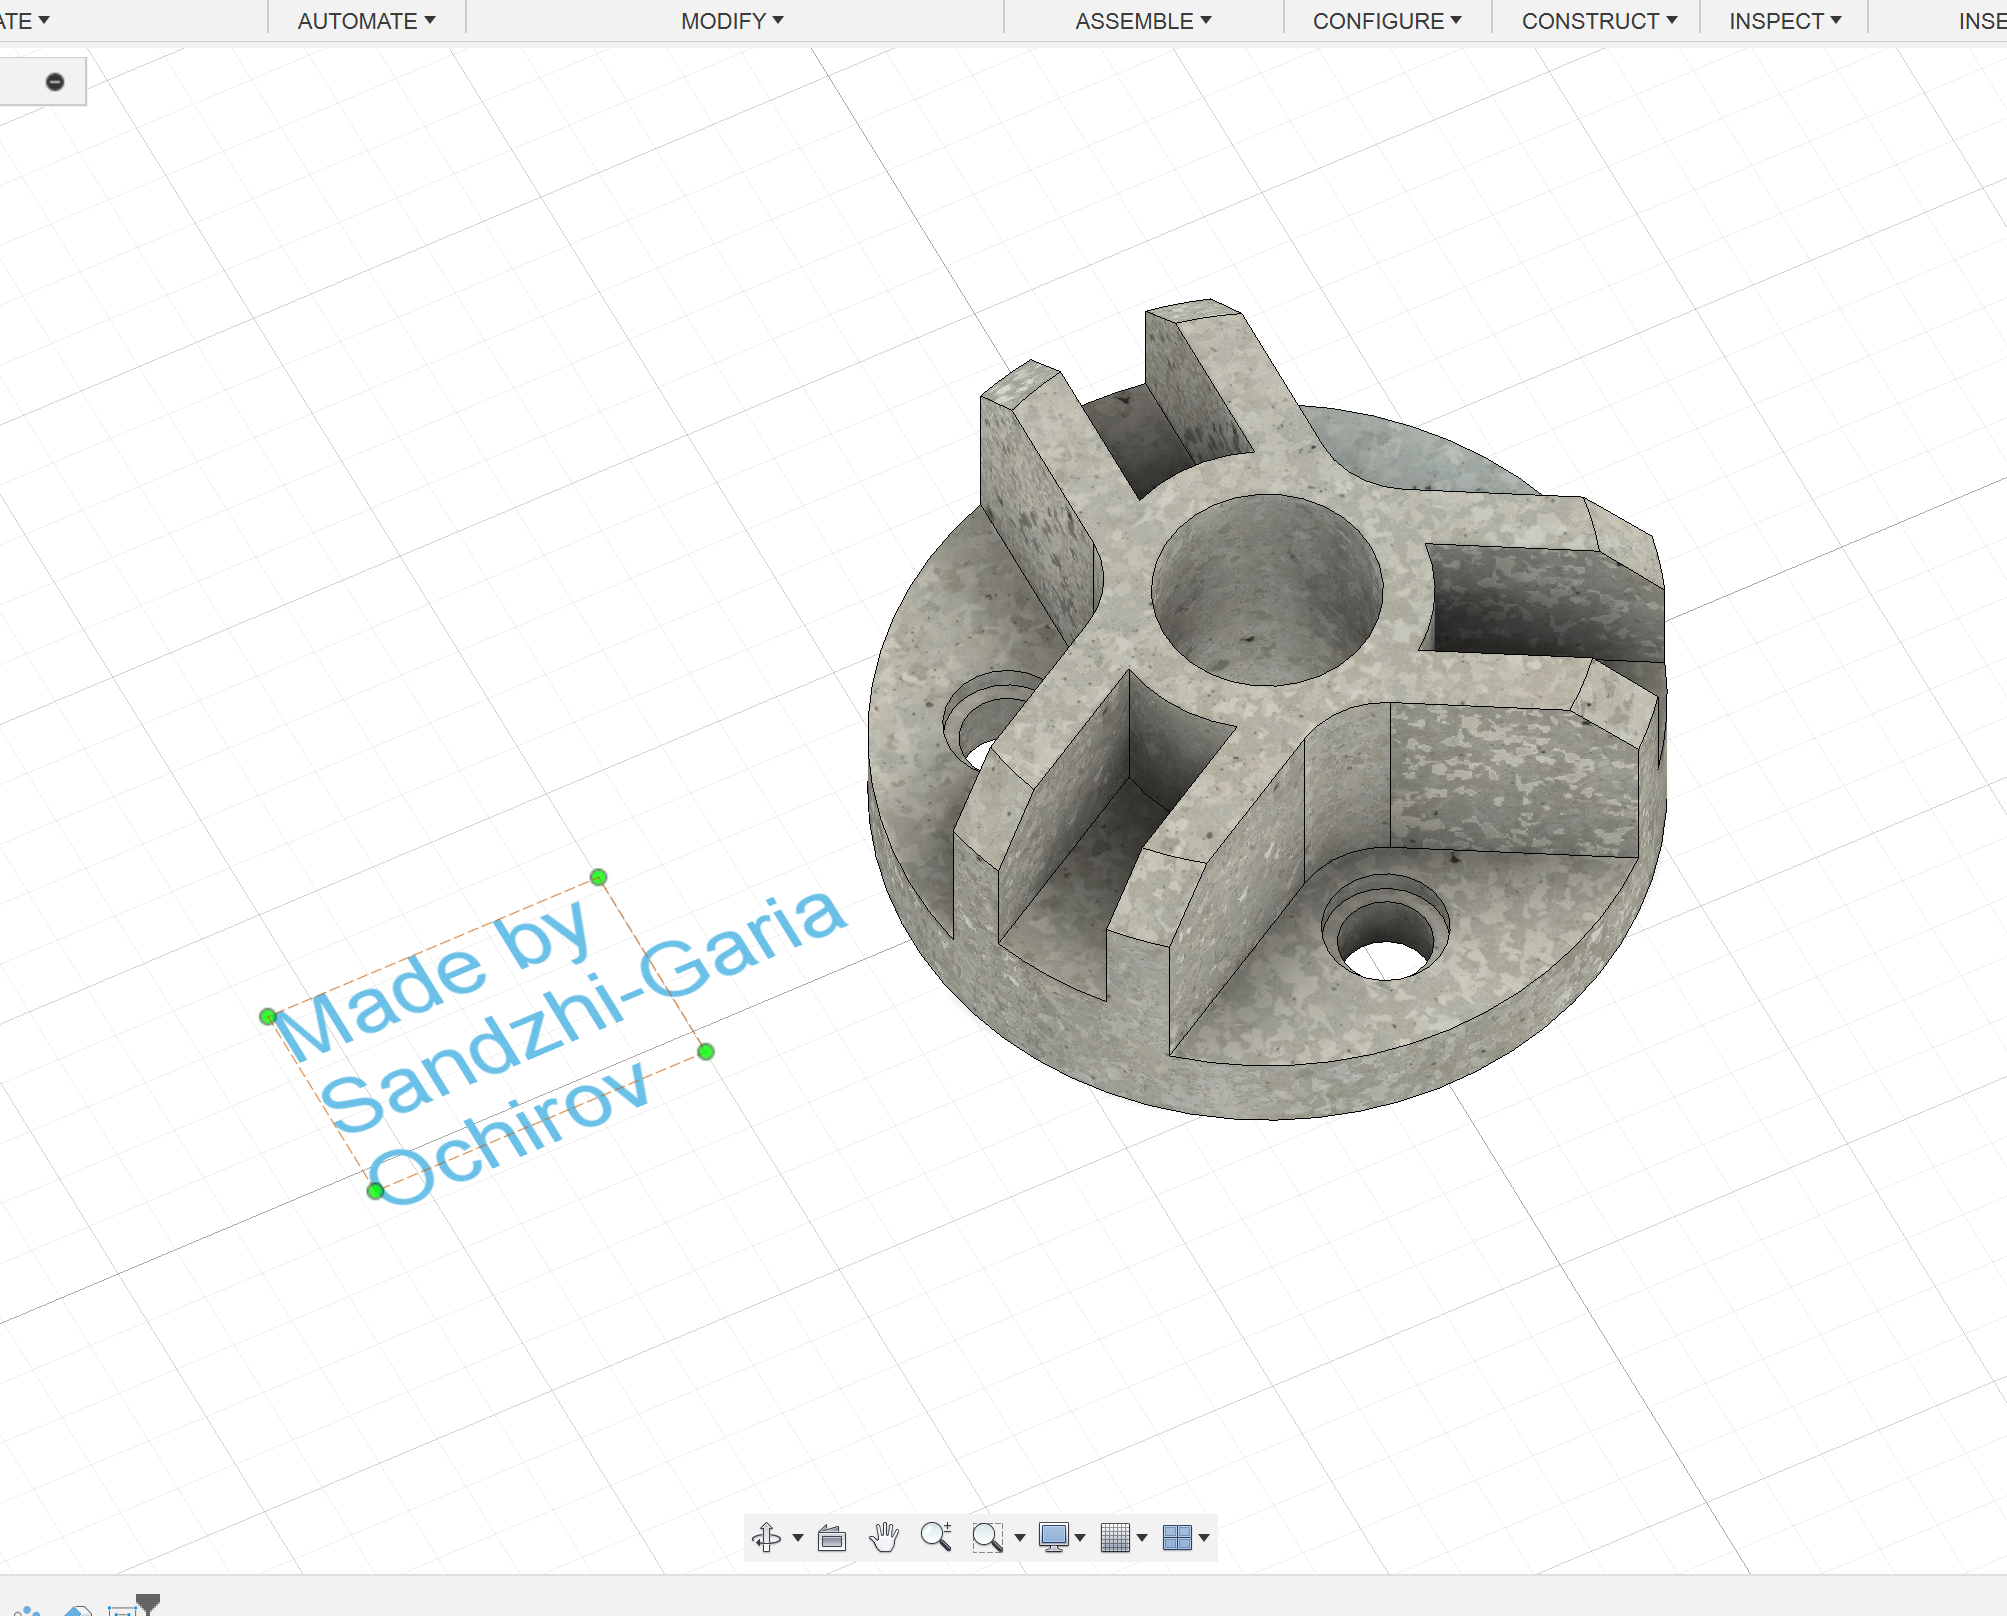The width and height of the screenshot is (2007, 1616).
Task: Click the green handle right of 'Ochirov'
Action: click(x=706, y=1051)
